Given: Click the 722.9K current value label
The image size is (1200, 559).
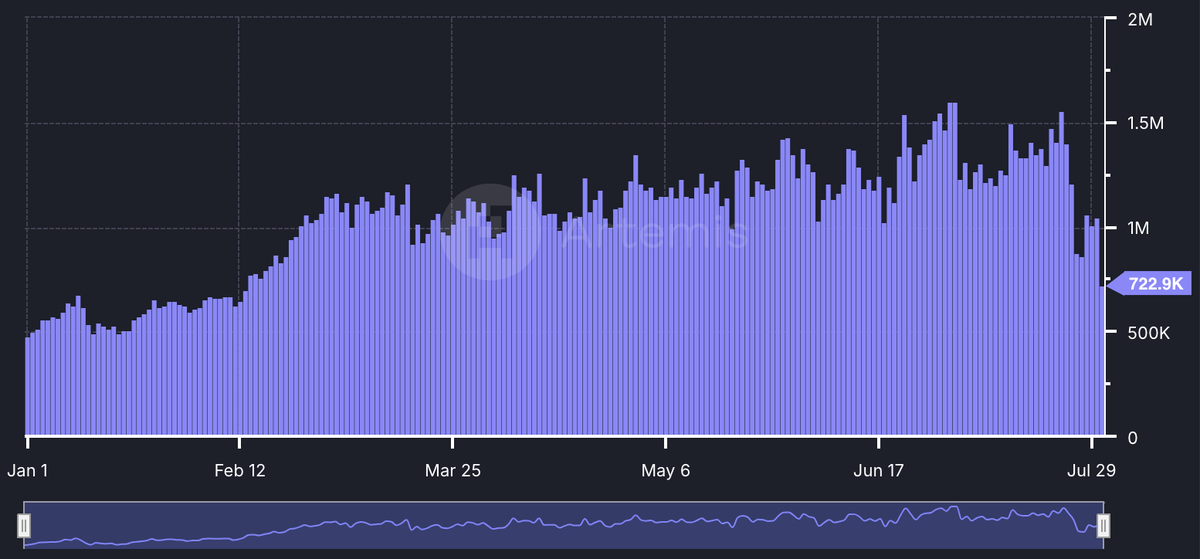Looking at the screenshot, I should [x=1150, y=284].
